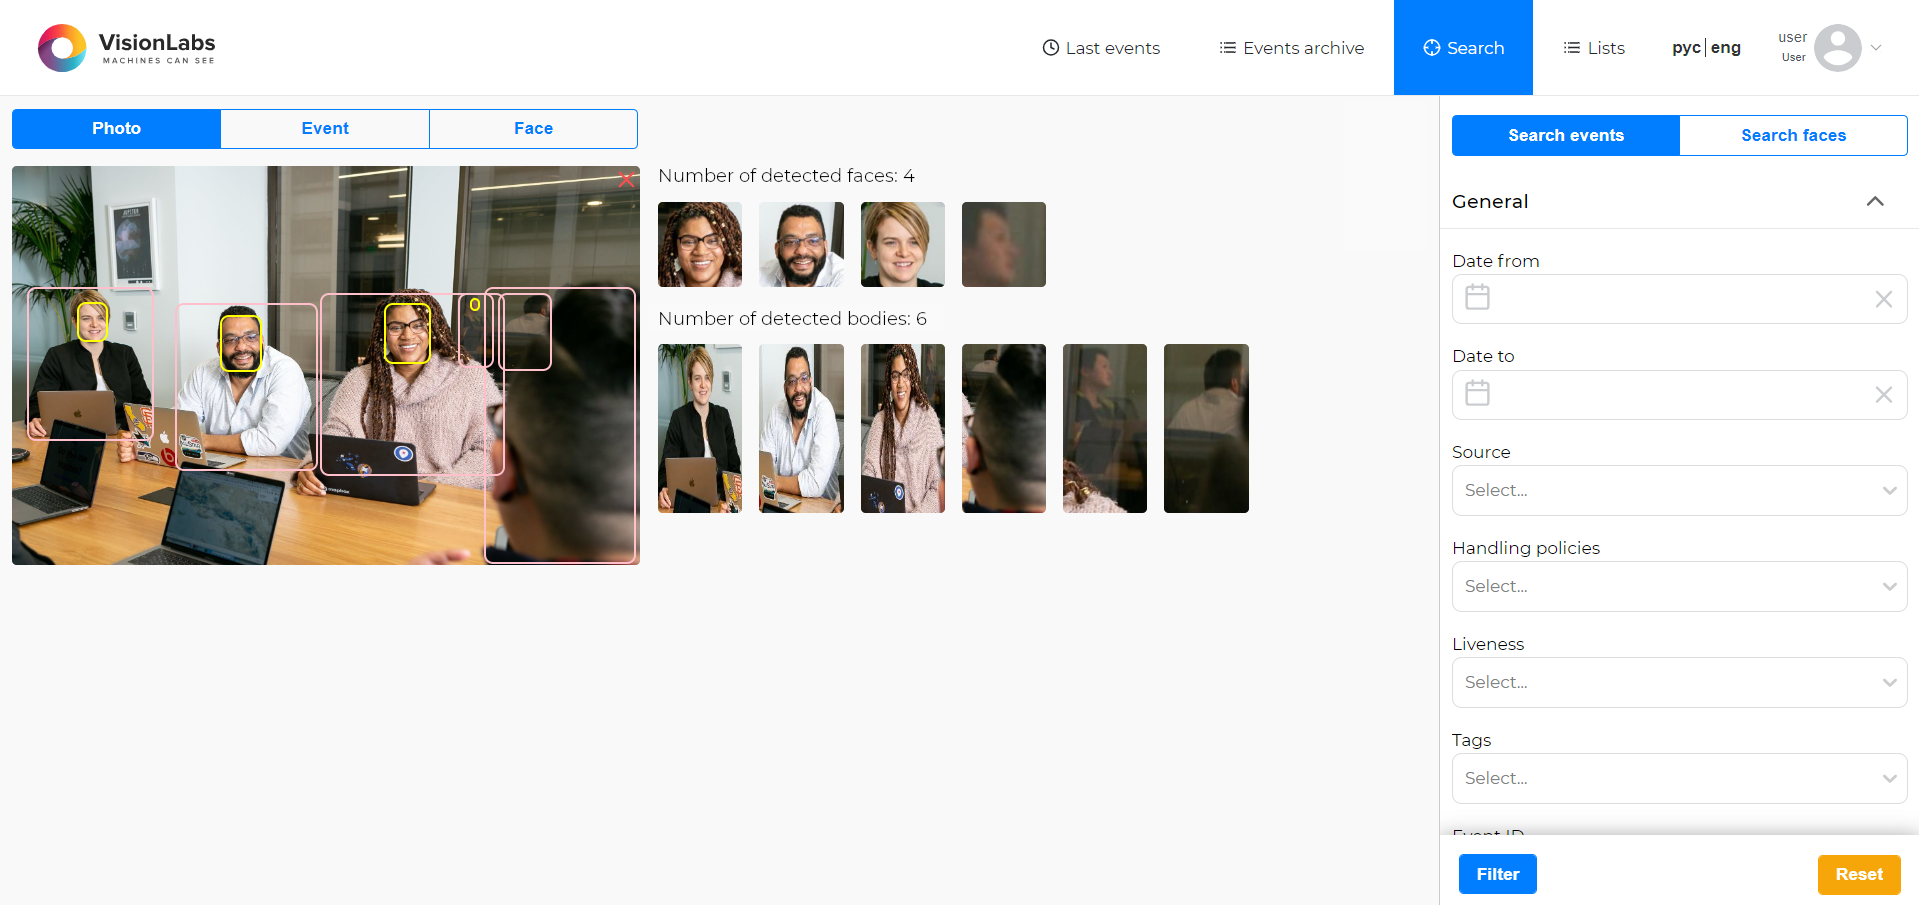Switch to the Face tab
The height and width of the screenshot is (905, 1919).
533,128
